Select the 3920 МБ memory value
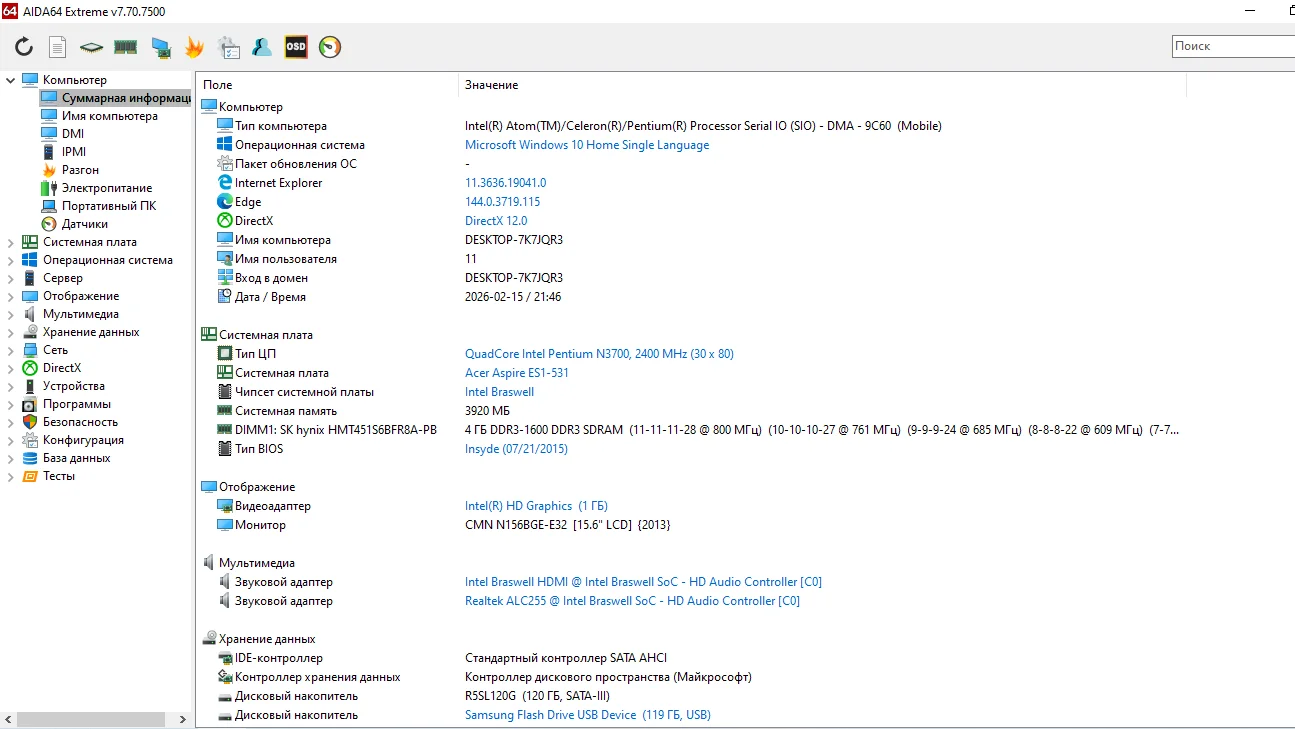The height and width of the screenshot is (729, 1295). [487, 411]
